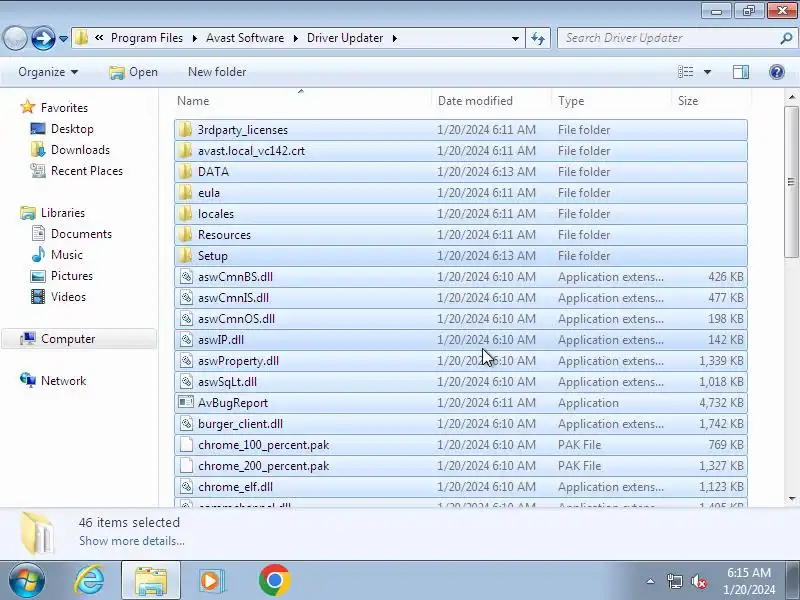
Task: Click chrome_100_percent.pak file icon
Action: tap(186, 445)
